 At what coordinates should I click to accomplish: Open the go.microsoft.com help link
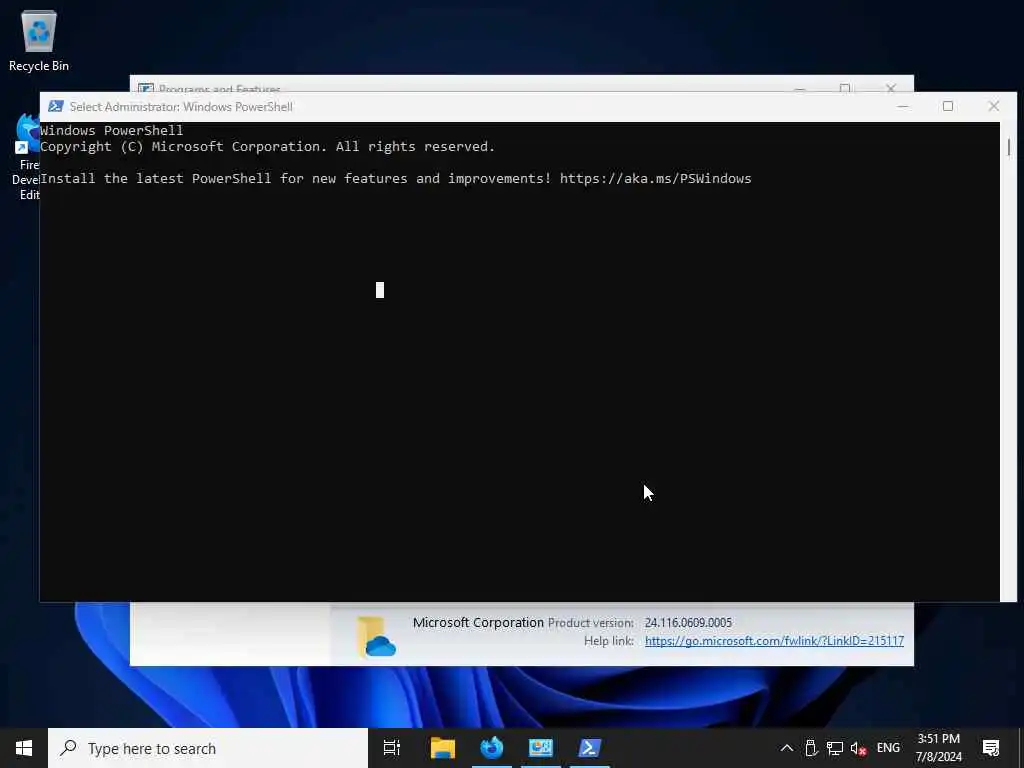(x=774, y=641)
